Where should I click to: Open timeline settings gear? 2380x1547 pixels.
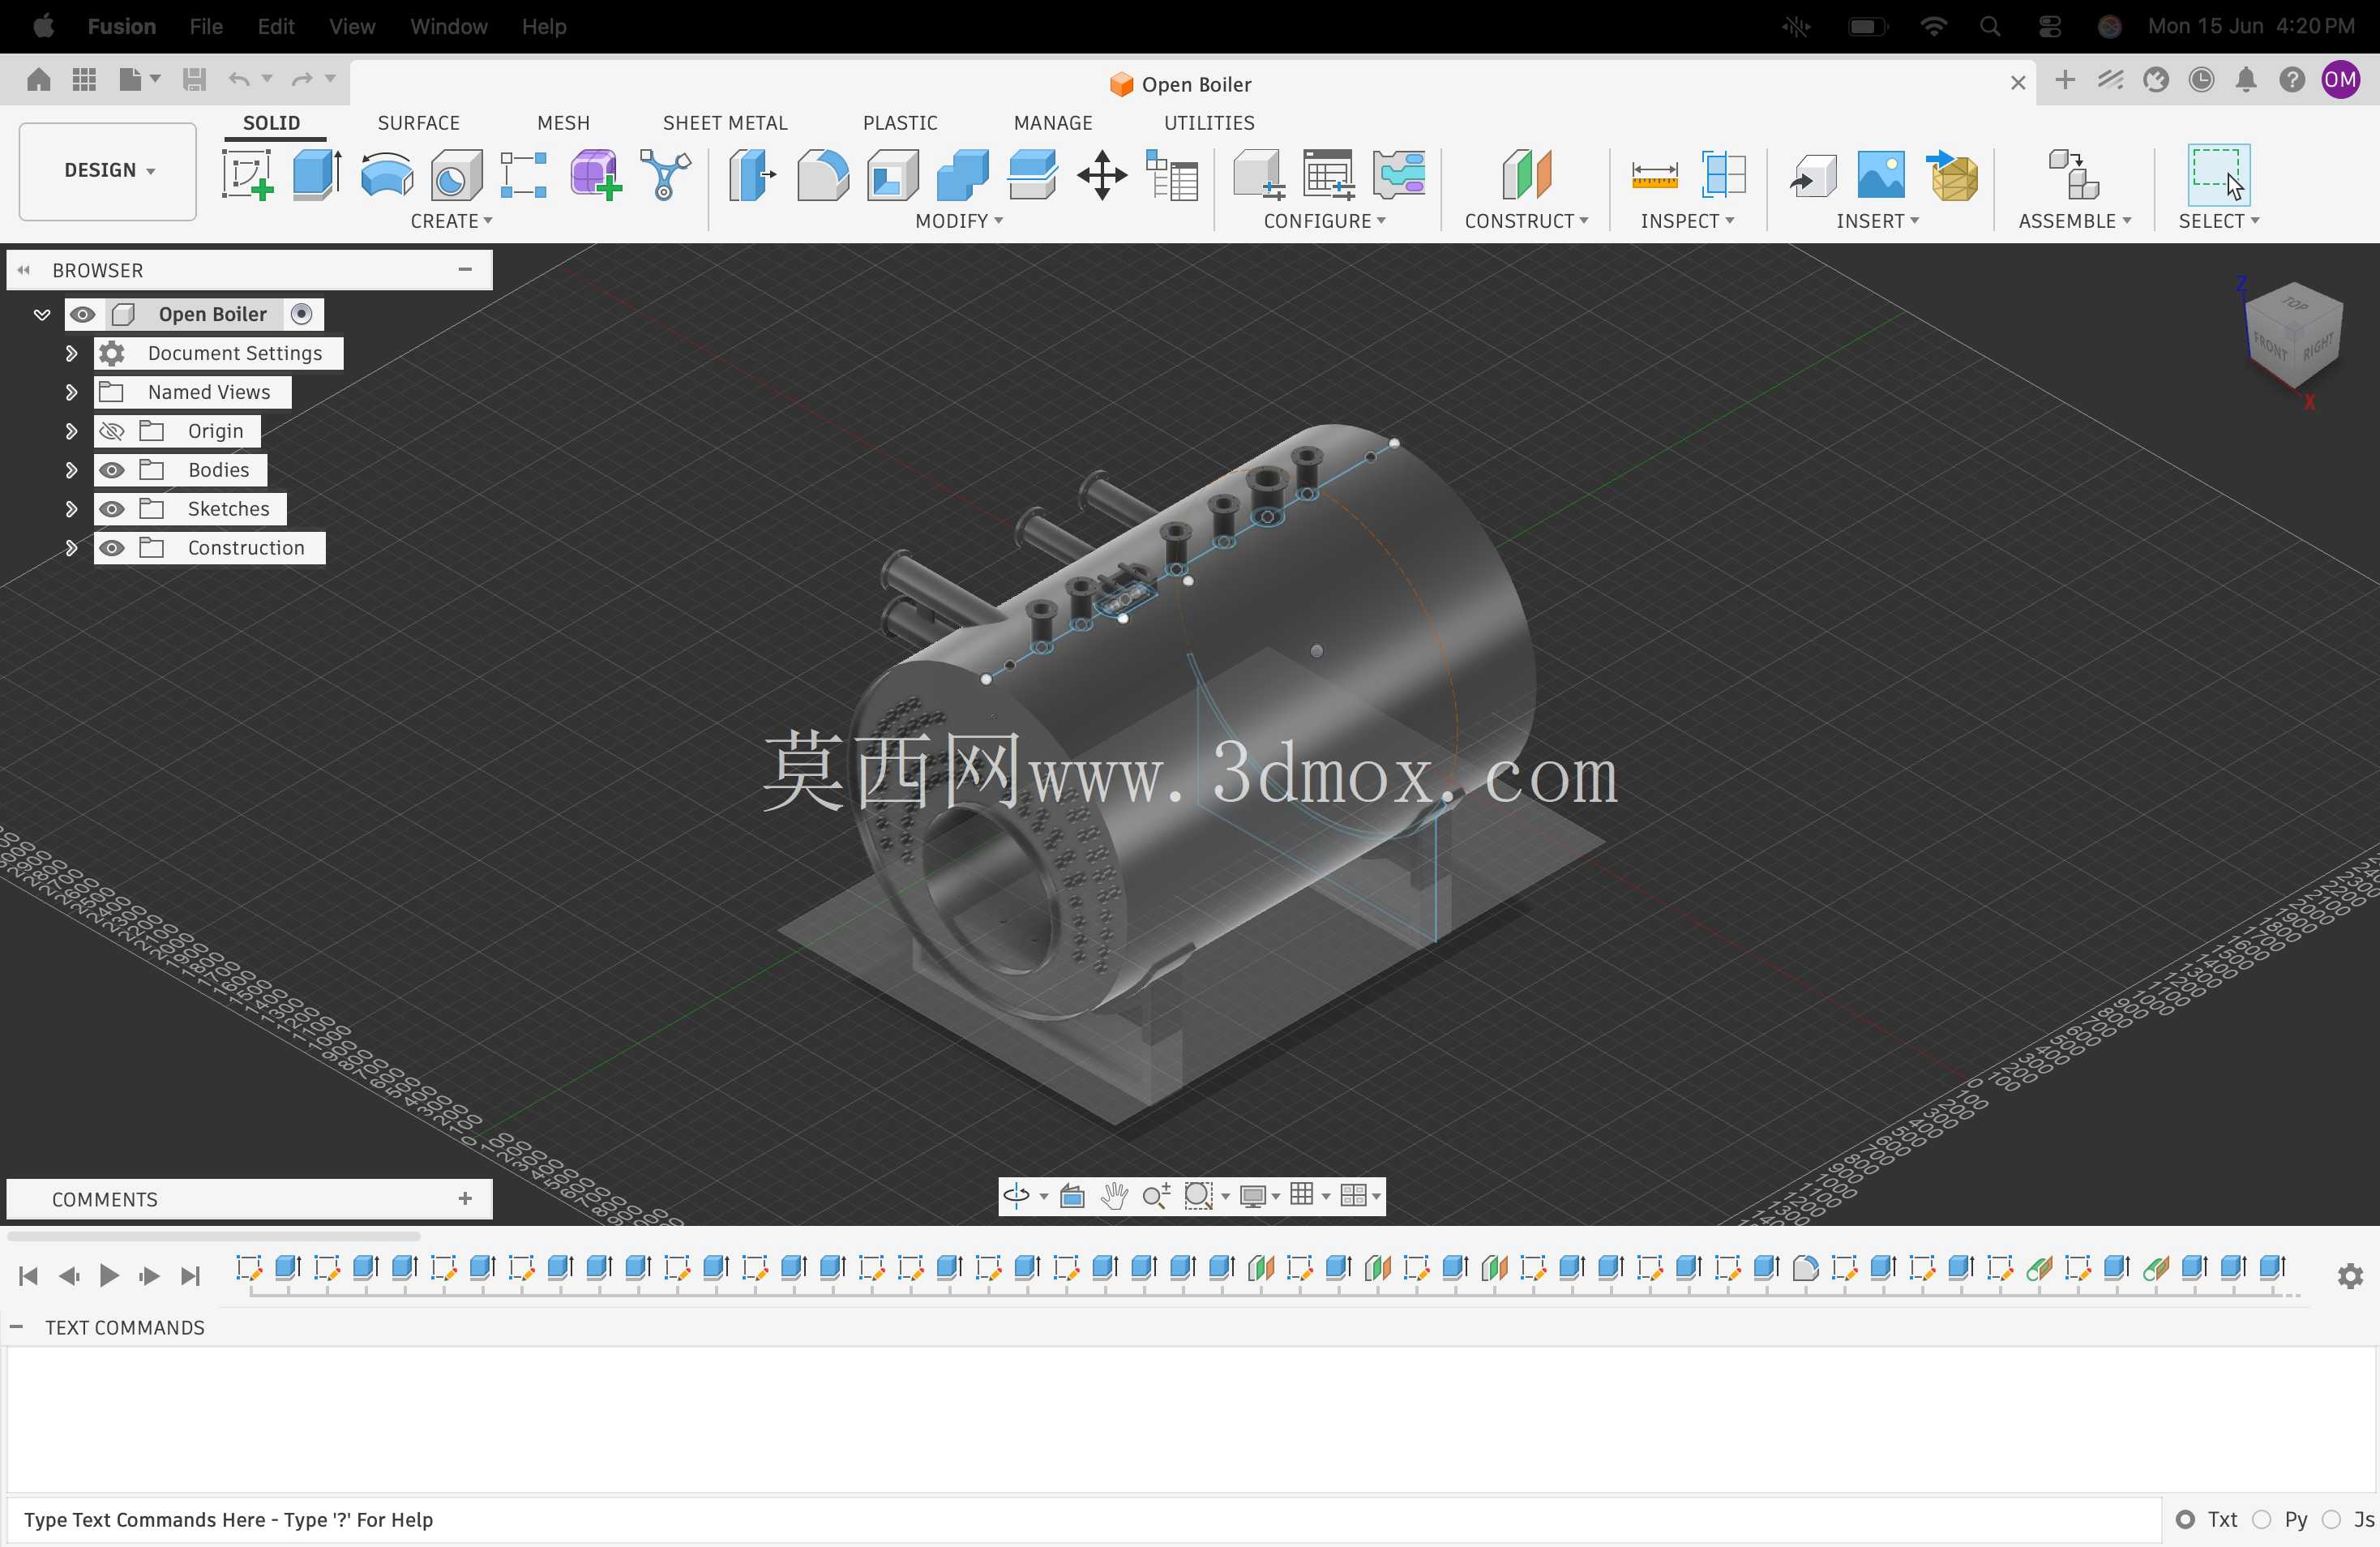click(x=2350, y=1276)
